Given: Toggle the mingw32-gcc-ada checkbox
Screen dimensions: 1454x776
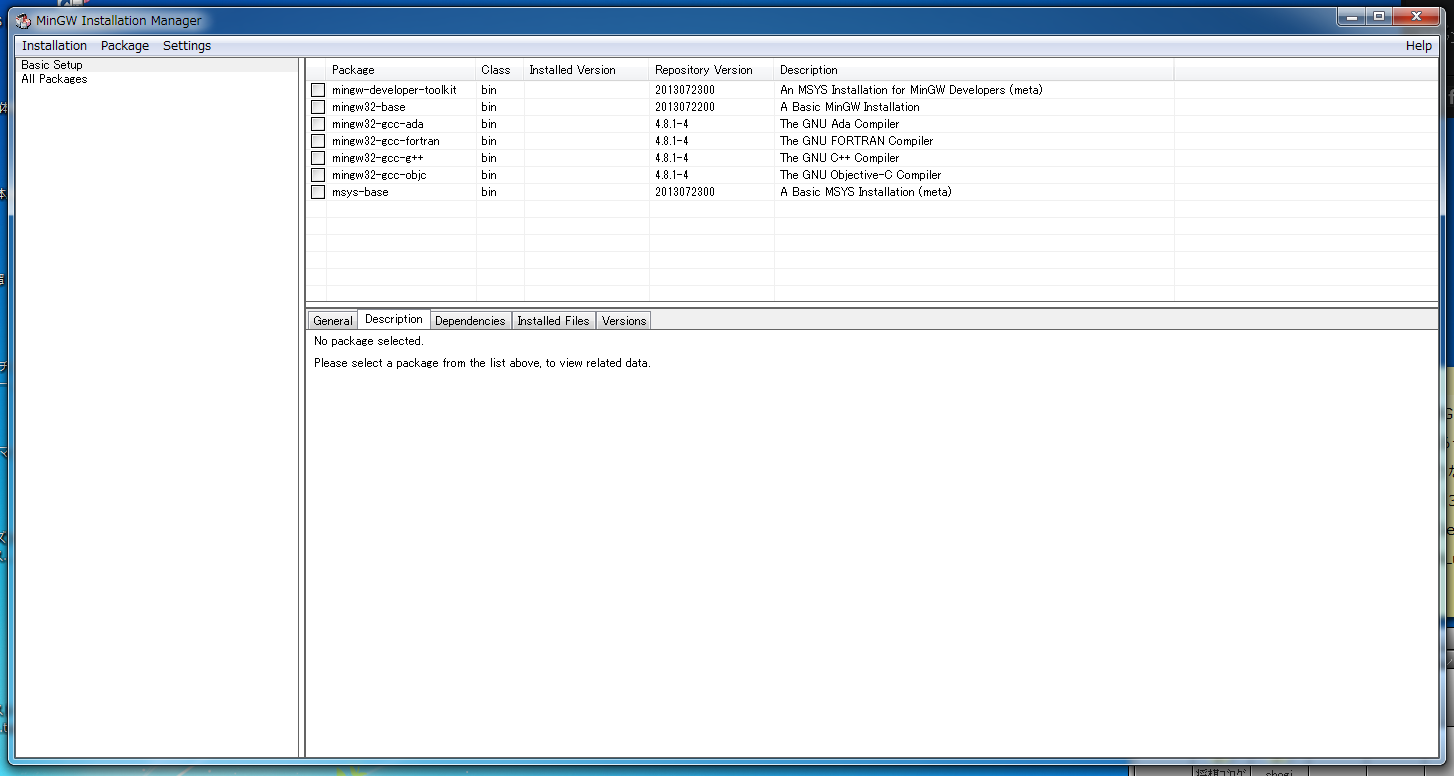Looking at the screenshot, I should pyautogui.click(x=318, y=124).
